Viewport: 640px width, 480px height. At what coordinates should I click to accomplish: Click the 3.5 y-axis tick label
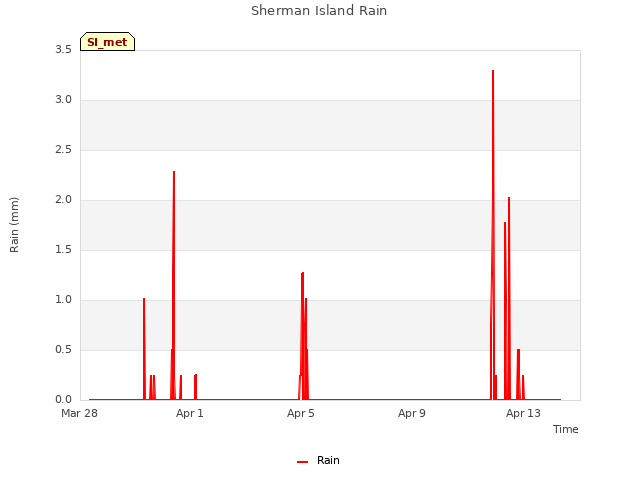[x=63, y=49]
